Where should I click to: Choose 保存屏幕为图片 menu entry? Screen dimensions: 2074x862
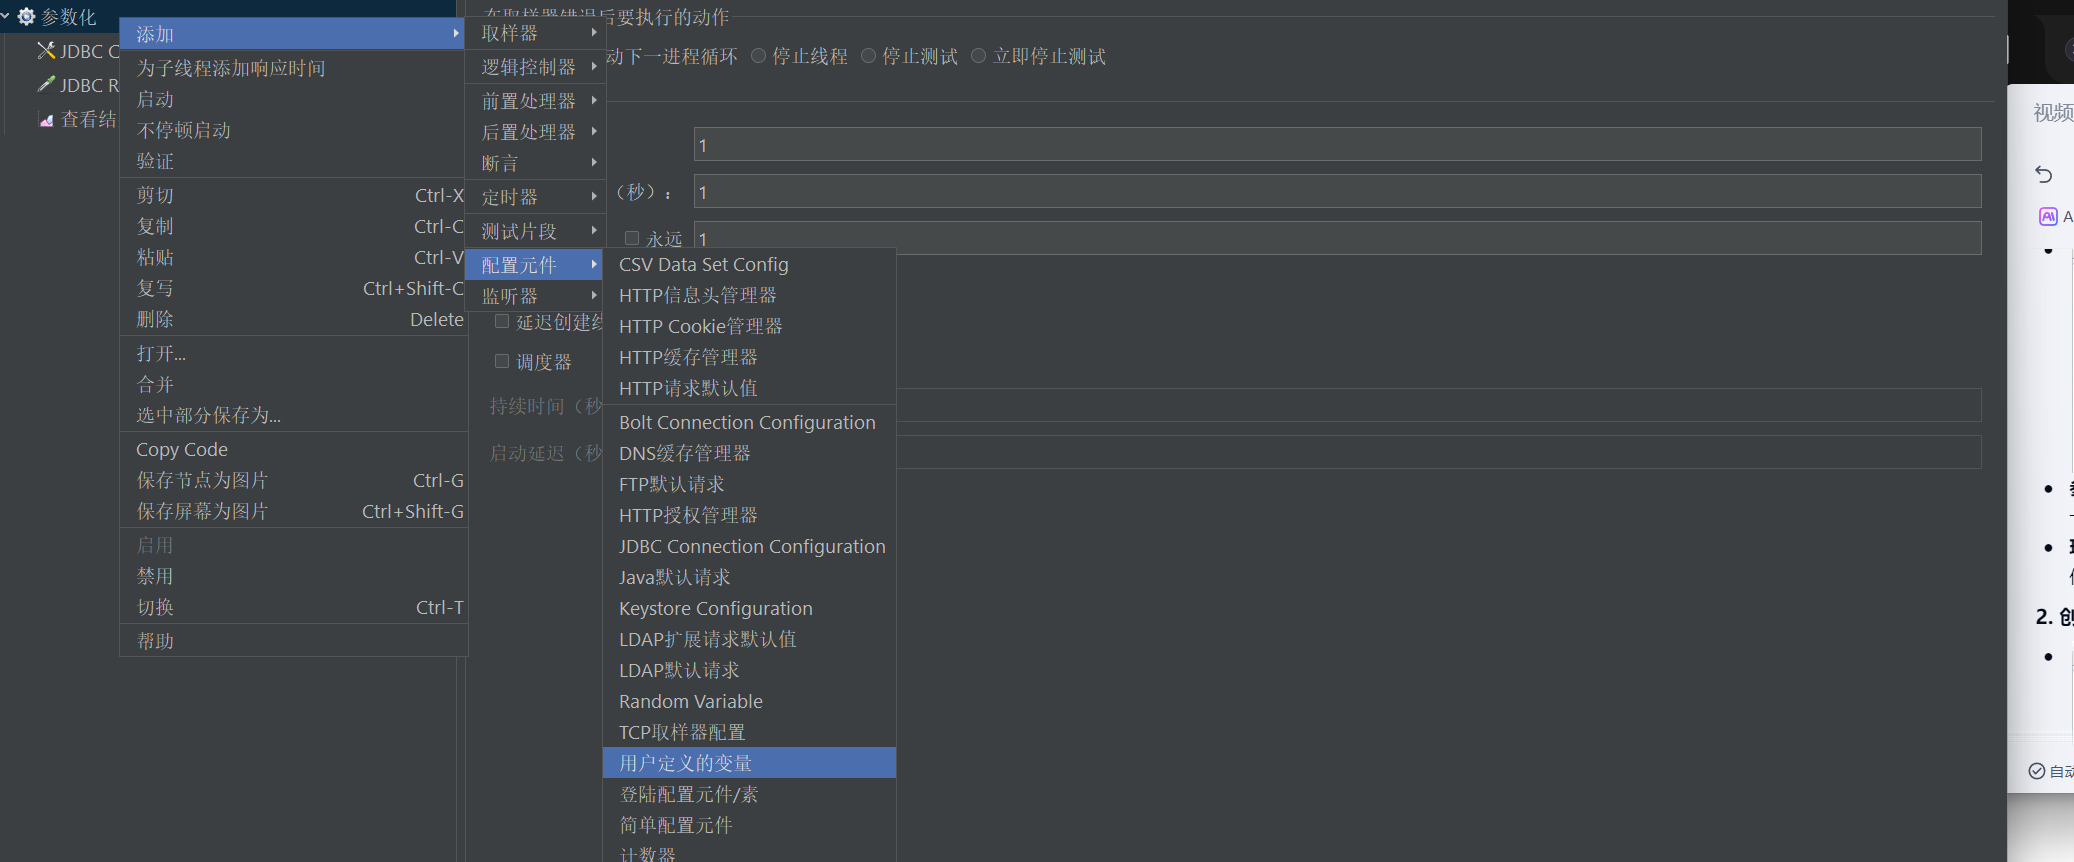point(293,511)
